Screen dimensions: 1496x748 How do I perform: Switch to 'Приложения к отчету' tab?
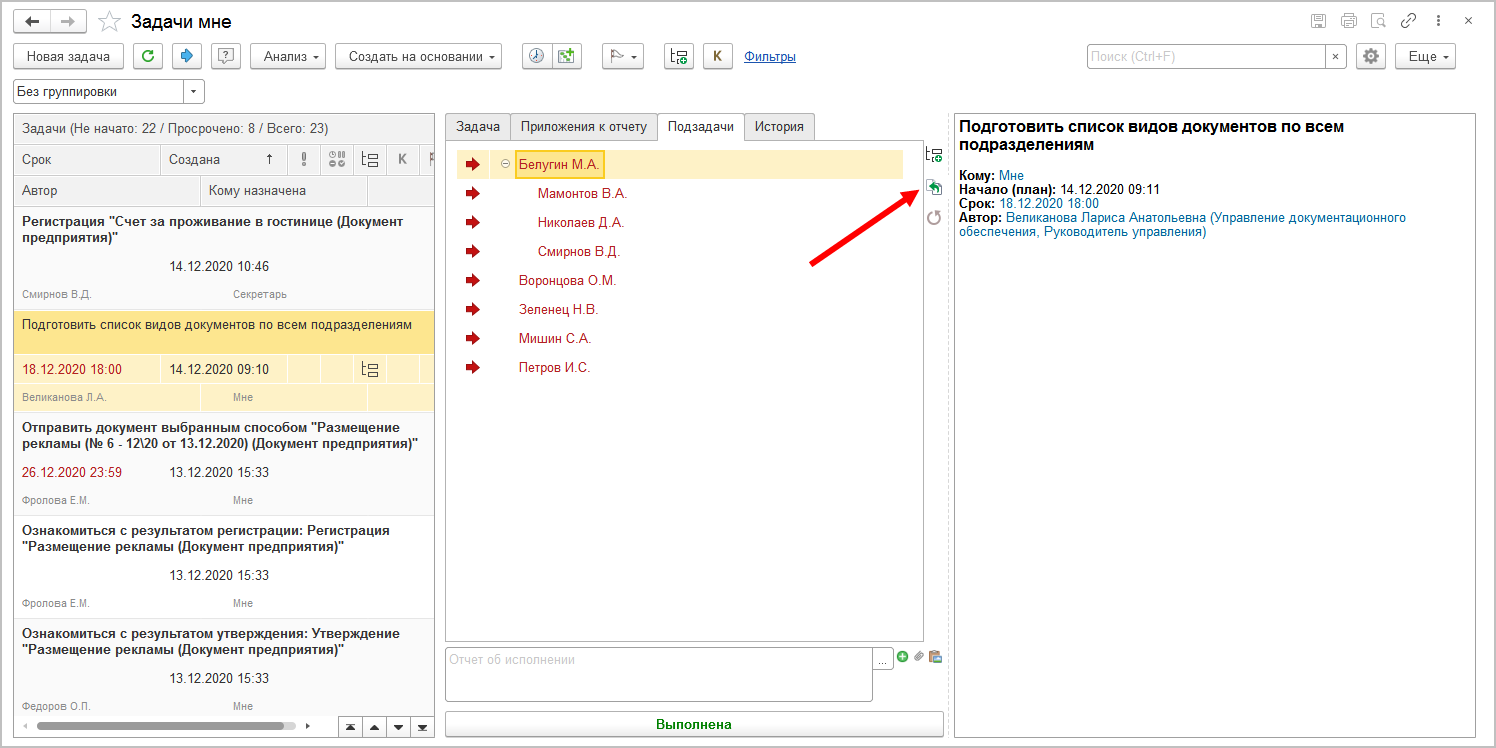click(584, 127)
